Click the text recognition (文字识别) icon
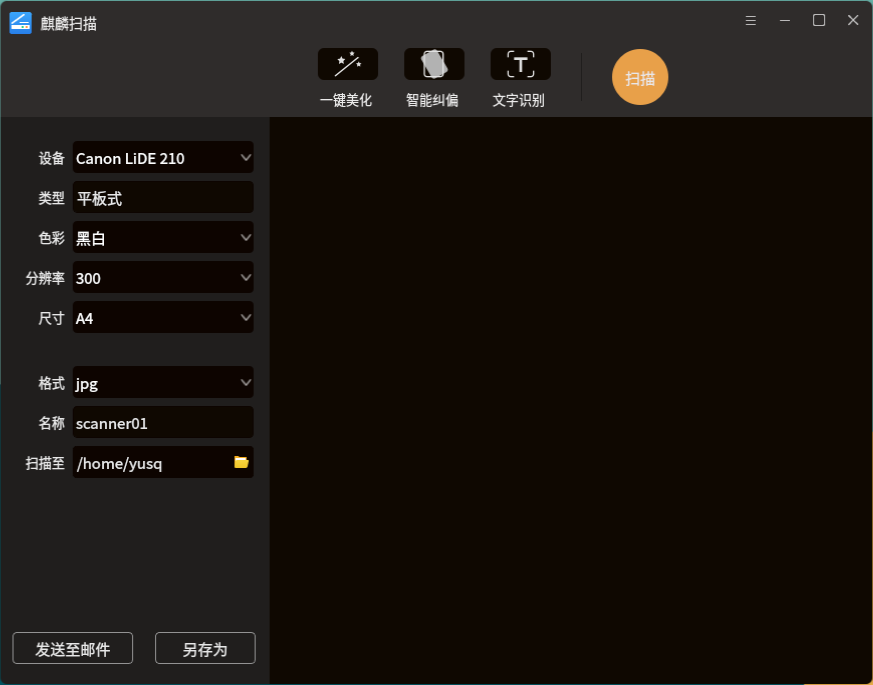Image resolution: width=873 pixels, height=685 pixels. (x=521, y=64)
